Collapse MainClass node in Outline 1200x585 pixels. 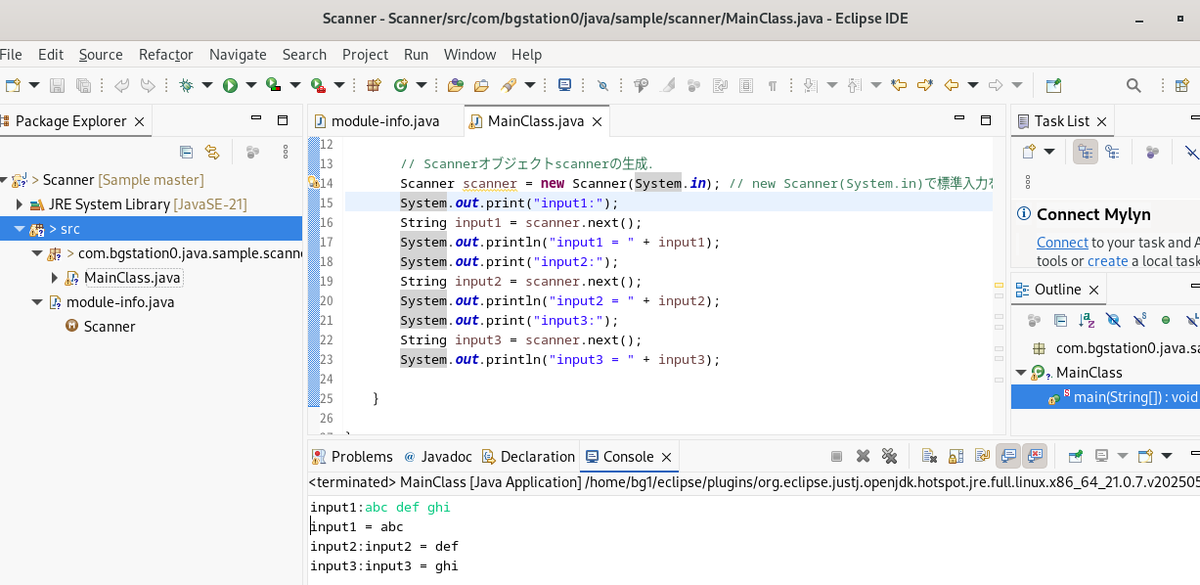coord(1021,372)
